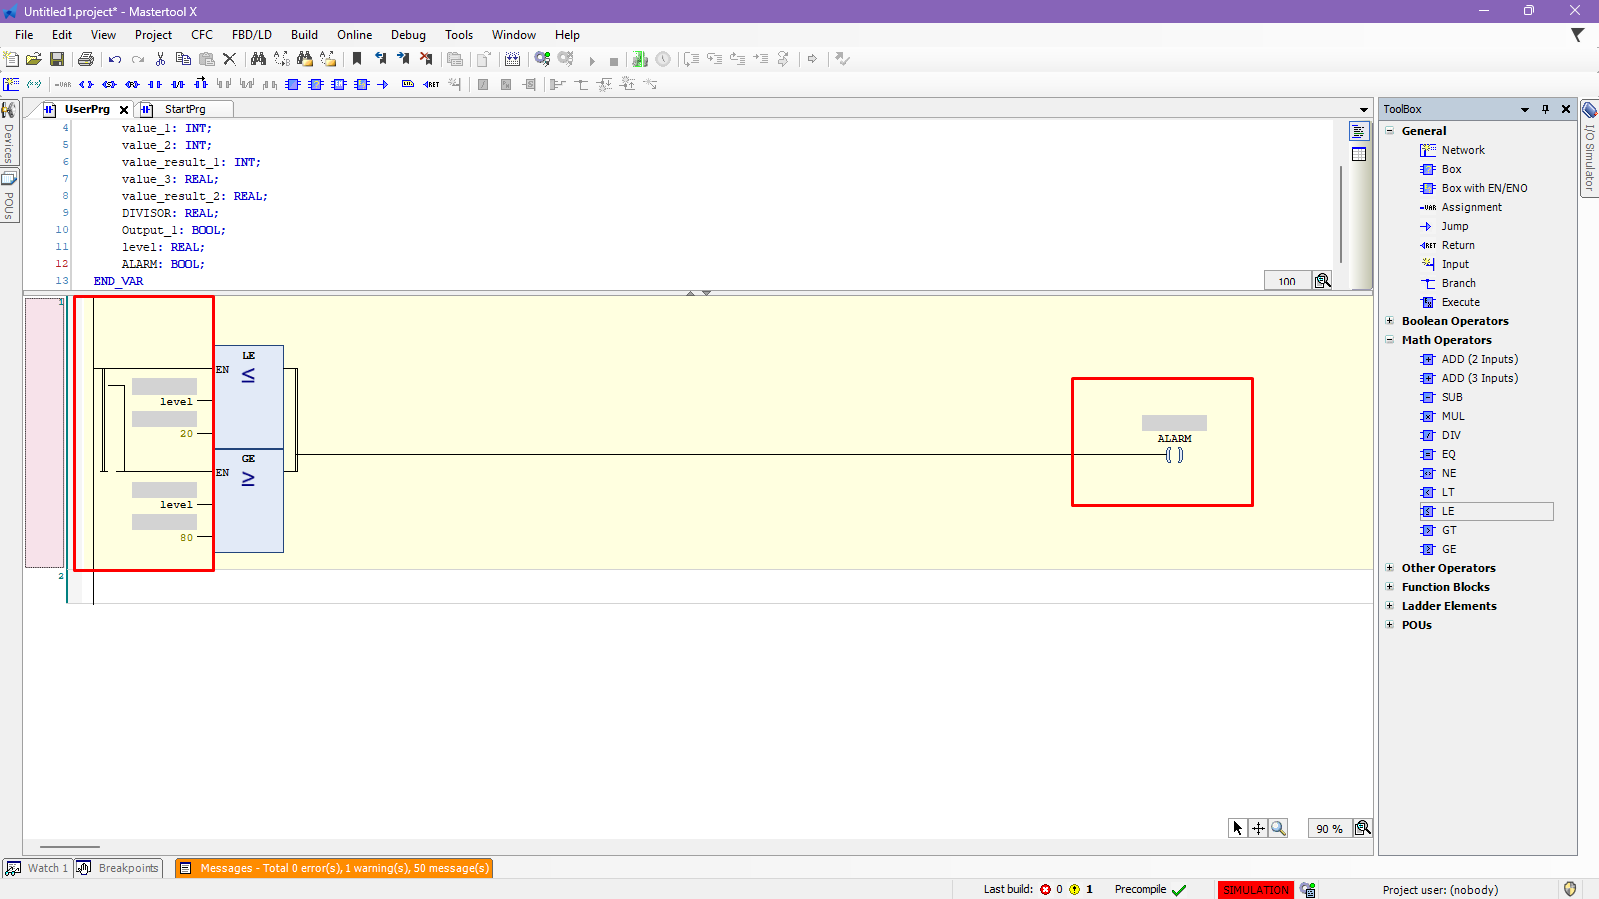Toggle the ToolBox auto-hide pin
Image resolution: width=1599 pixels, height=899 pixels.
[x=1545, y=109]
